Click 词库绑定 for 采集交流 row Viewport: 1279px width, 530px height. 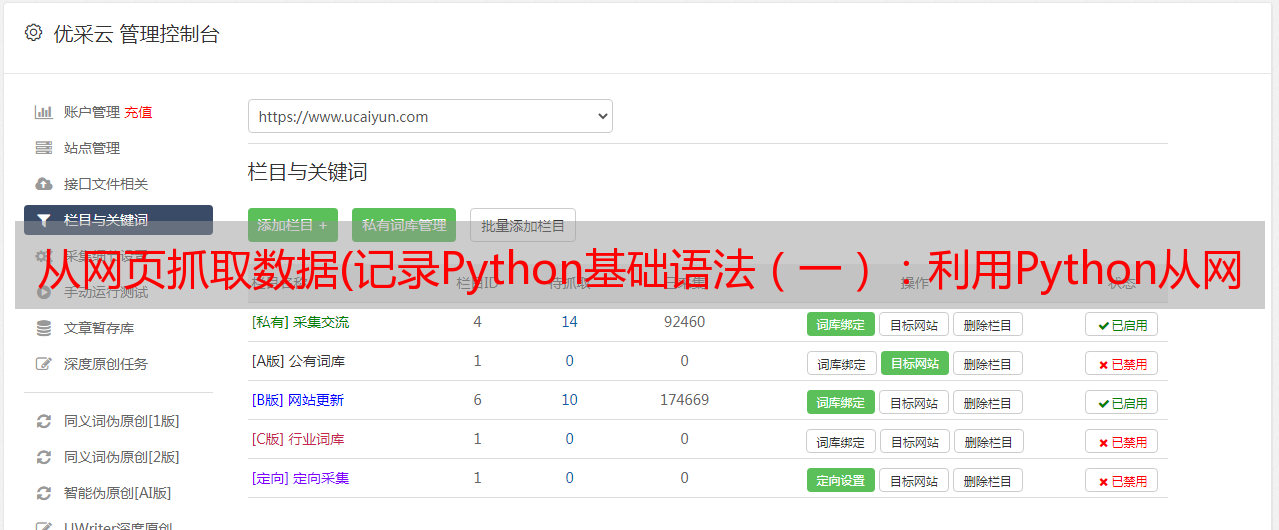(x=841, y=324)
